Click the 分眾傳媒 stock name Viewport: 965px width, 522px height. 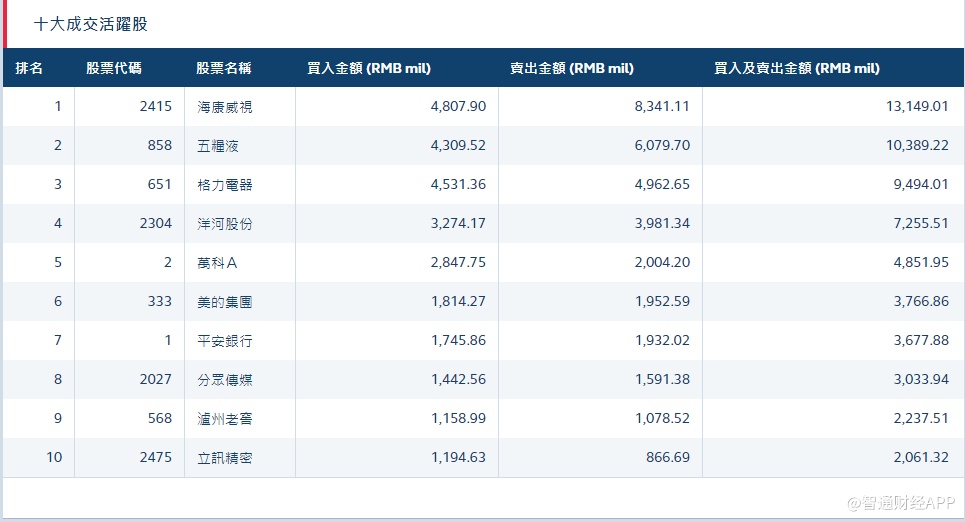225,379
